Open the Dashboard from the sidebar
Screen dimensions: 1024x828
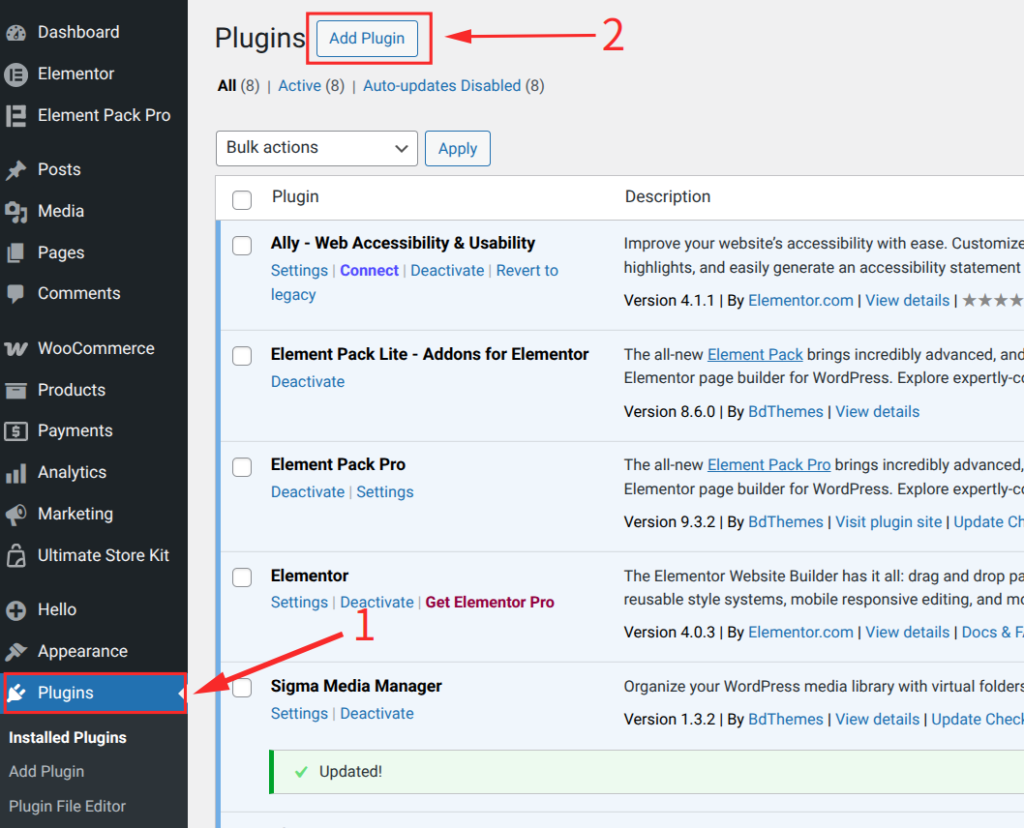point(65,32)
